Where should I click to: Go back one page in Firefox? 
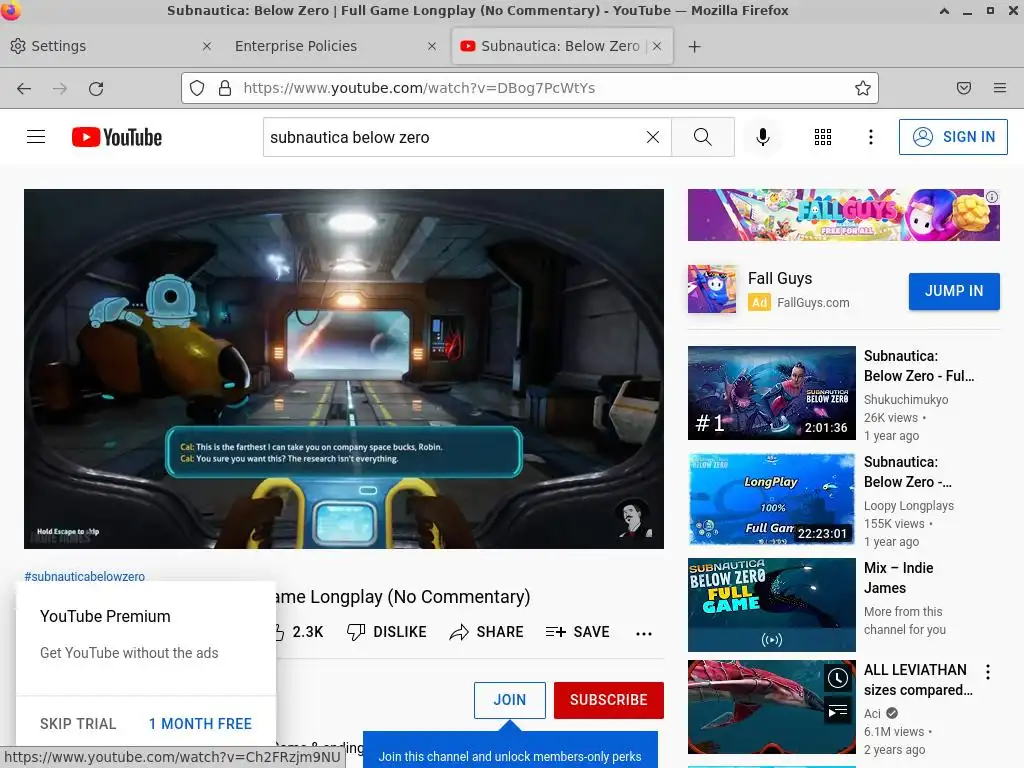pyautogui.click(x=24, y=88)
